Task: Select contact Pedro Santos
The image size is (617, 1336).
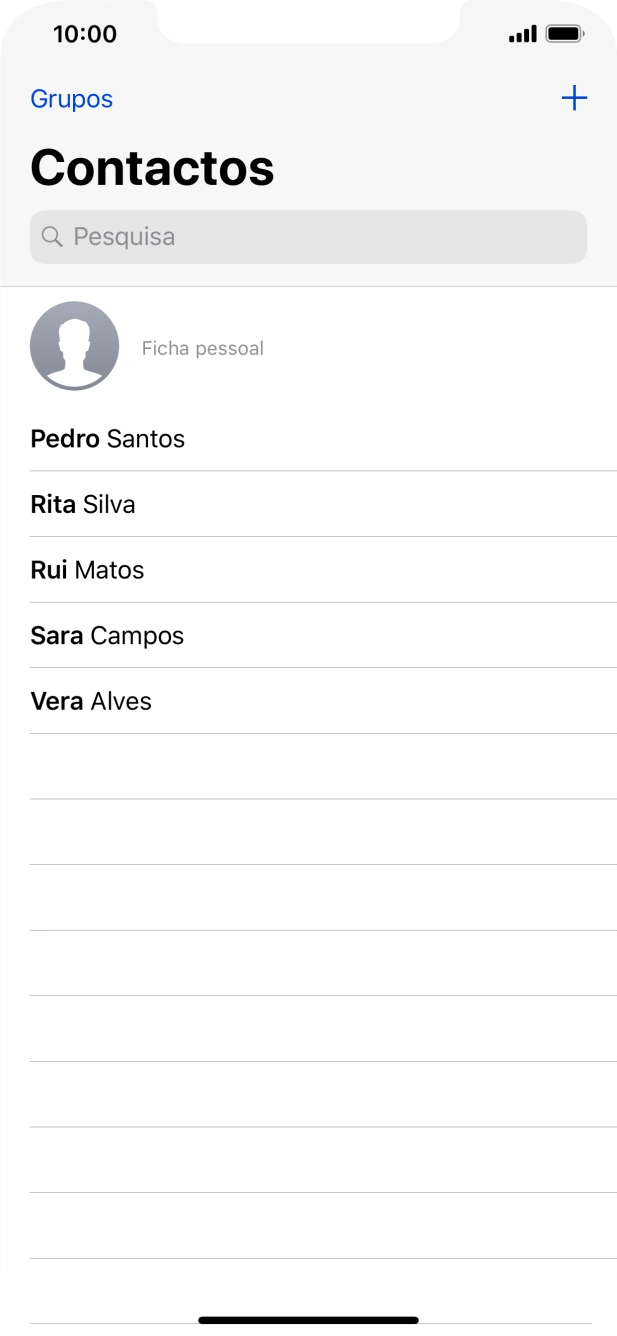Action: point(108,438)
